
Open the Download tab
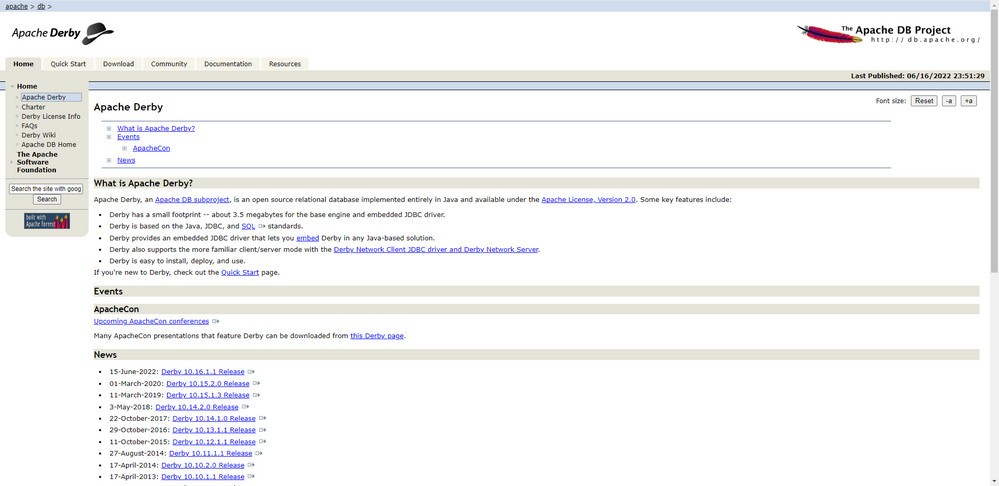(x=119, y=64)
